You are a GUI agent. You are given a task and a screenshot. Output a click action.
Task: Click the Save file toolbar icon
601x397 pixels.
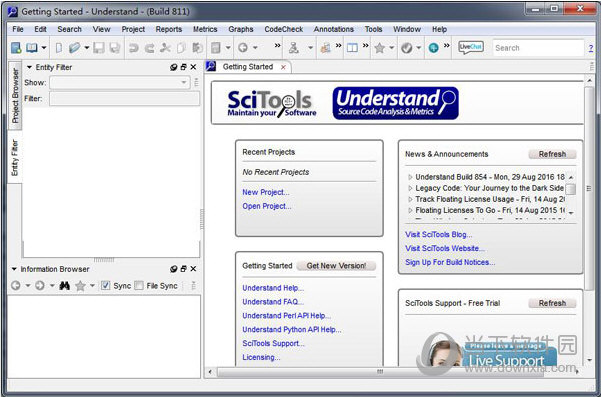point(99,48)
